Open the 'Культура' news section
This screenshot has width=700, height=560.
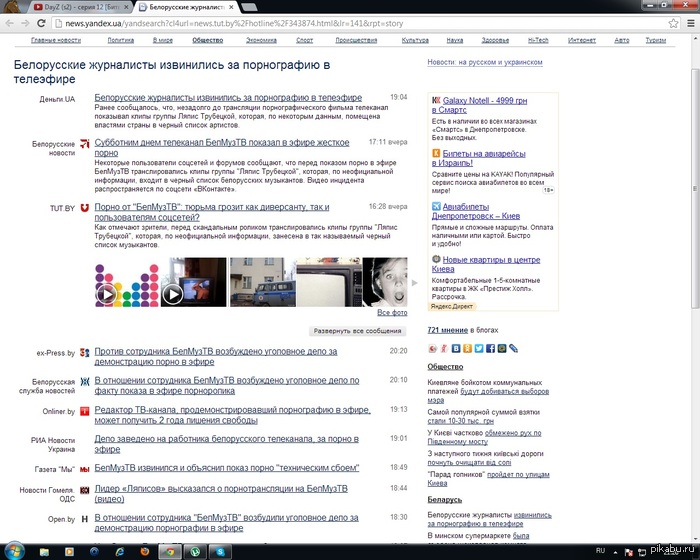coord(415,40)
